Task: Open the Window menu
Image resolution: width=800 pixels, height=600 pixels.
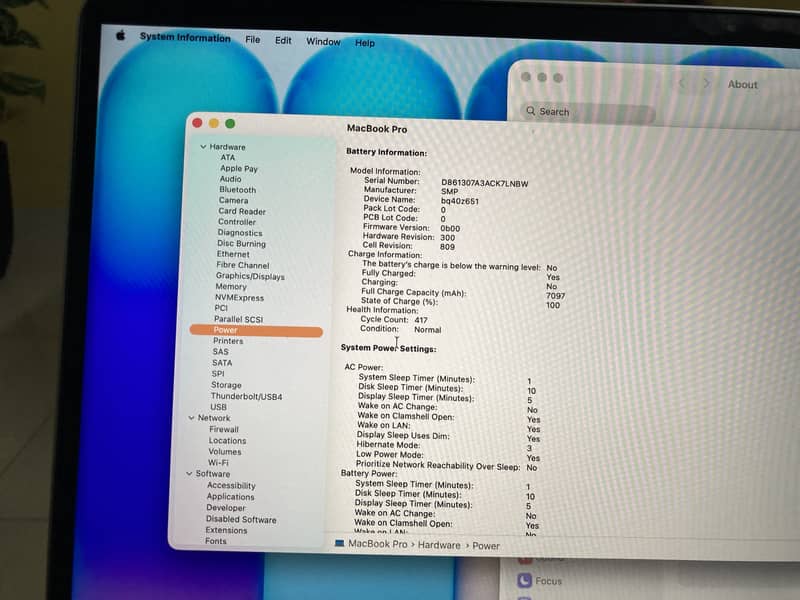Action: [323, 42]
